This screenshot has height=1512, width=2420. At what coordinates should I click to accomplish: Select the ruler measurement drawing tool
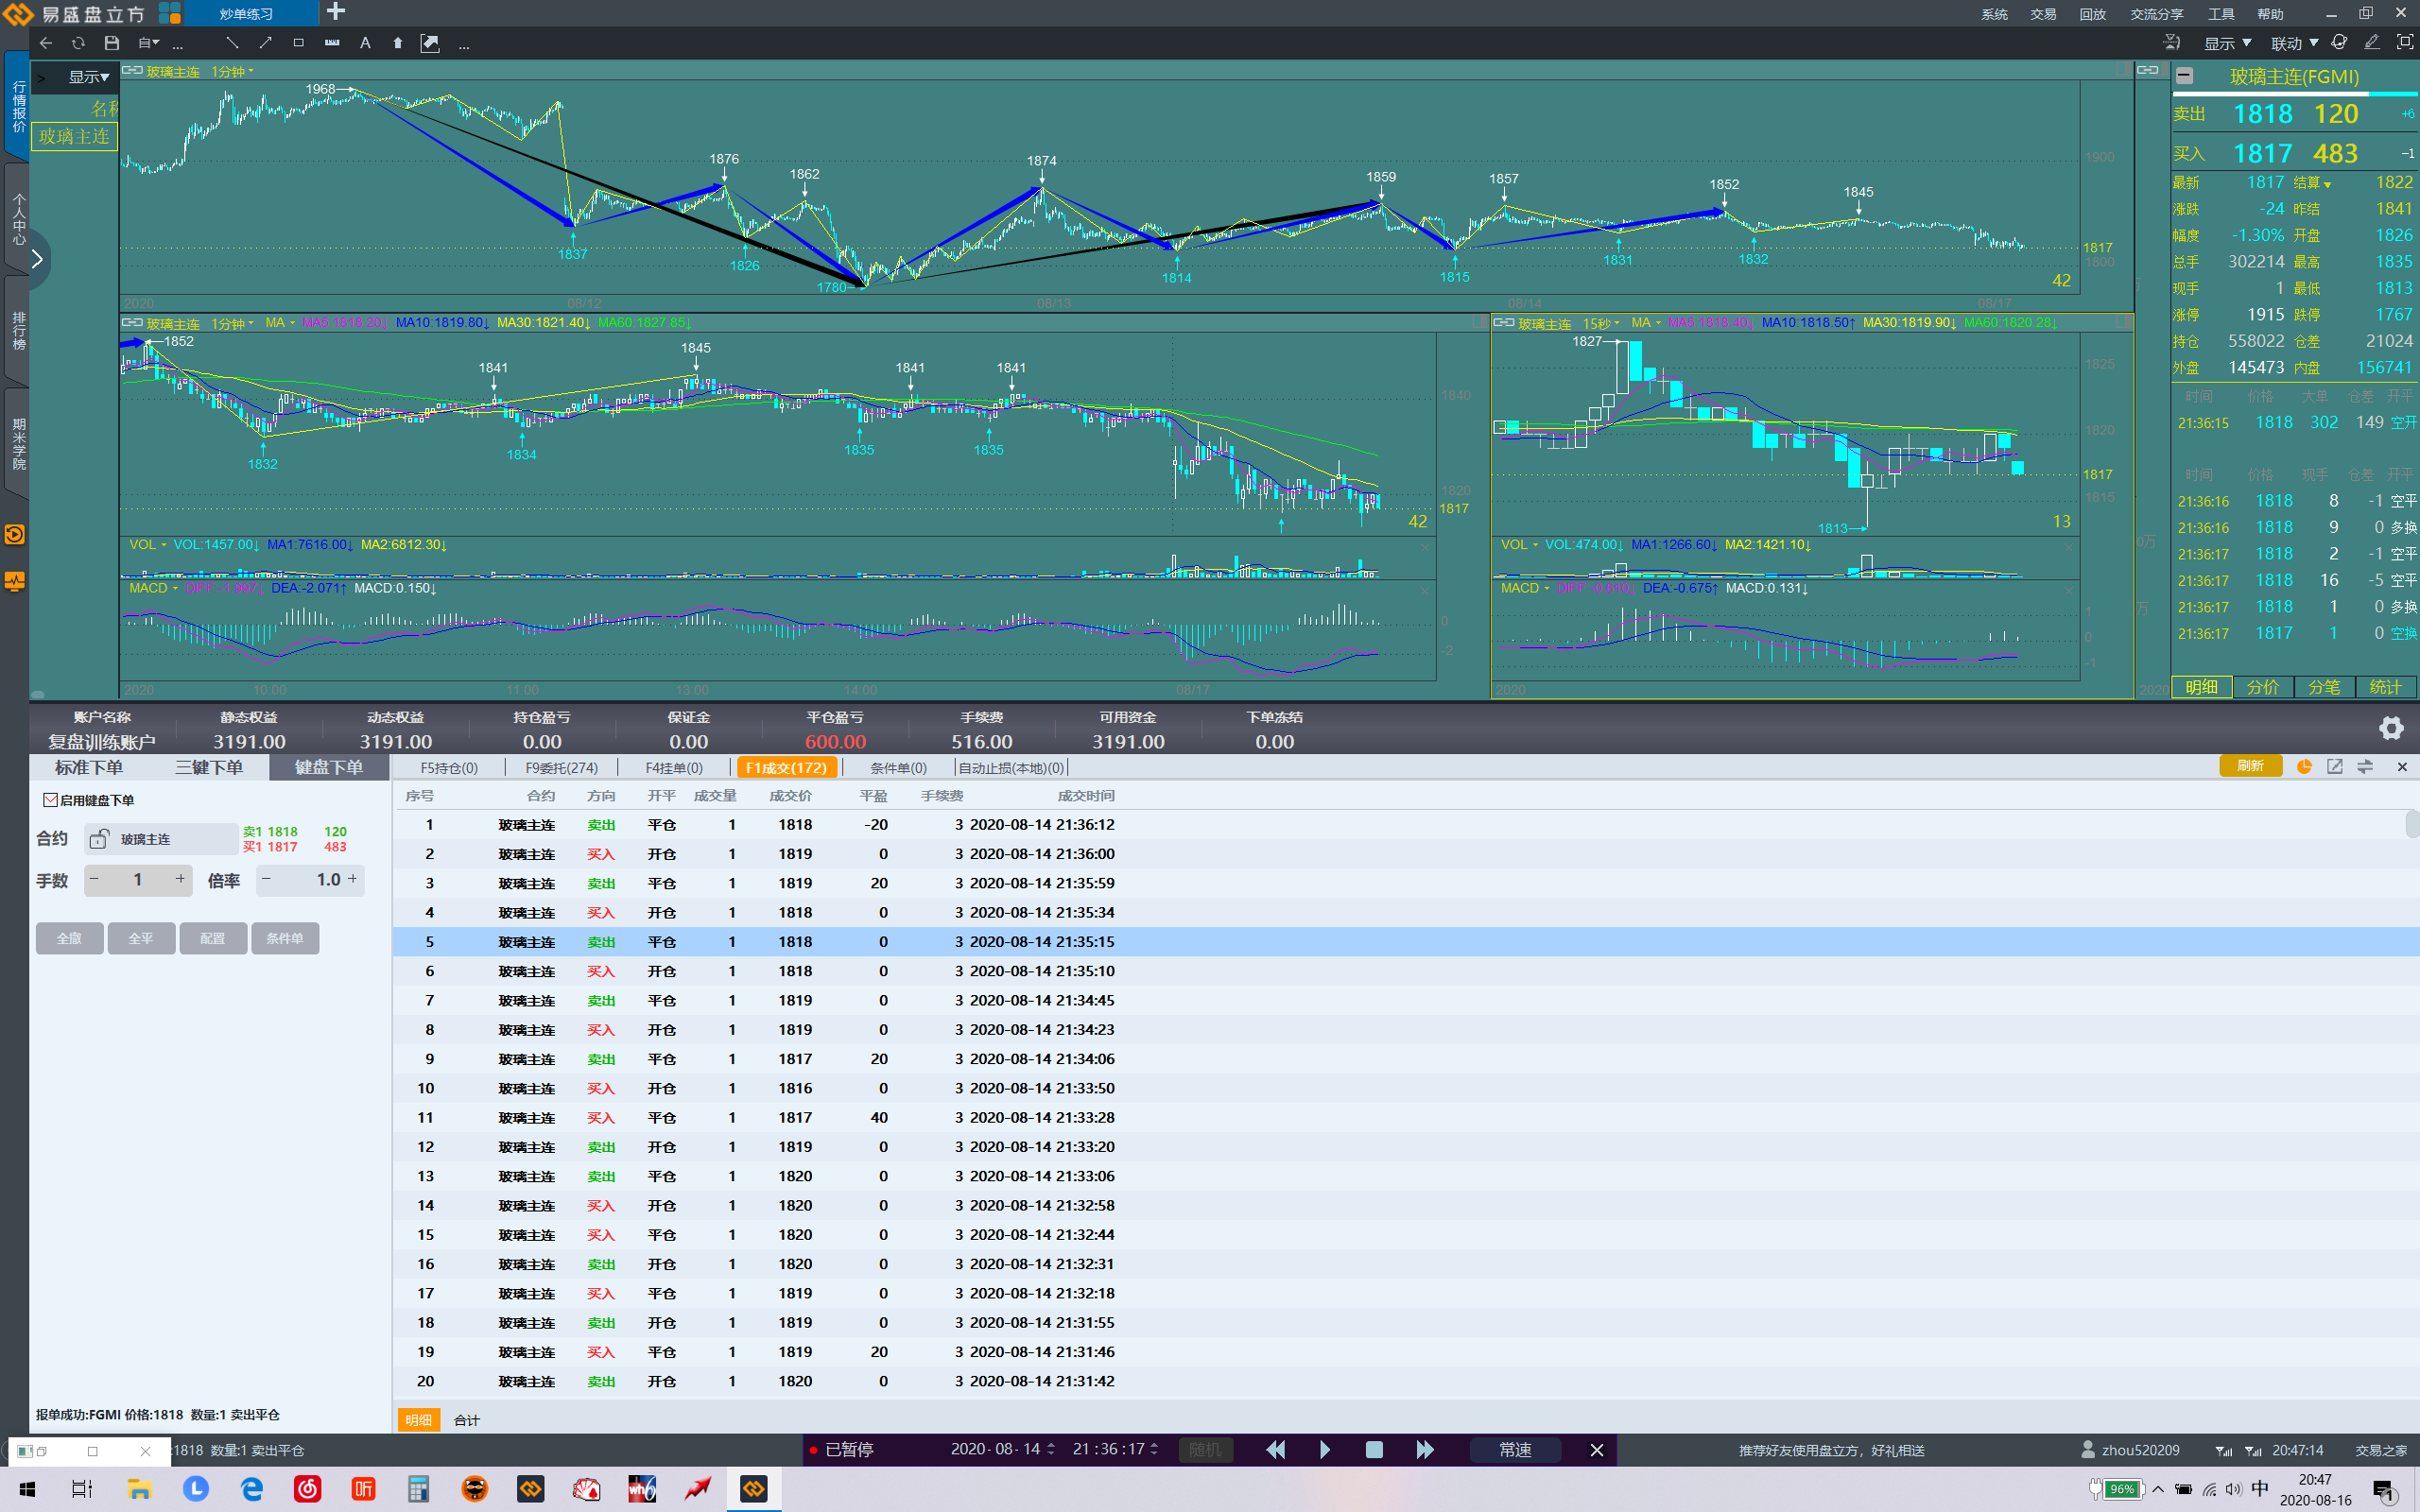(x=332, y=43)
